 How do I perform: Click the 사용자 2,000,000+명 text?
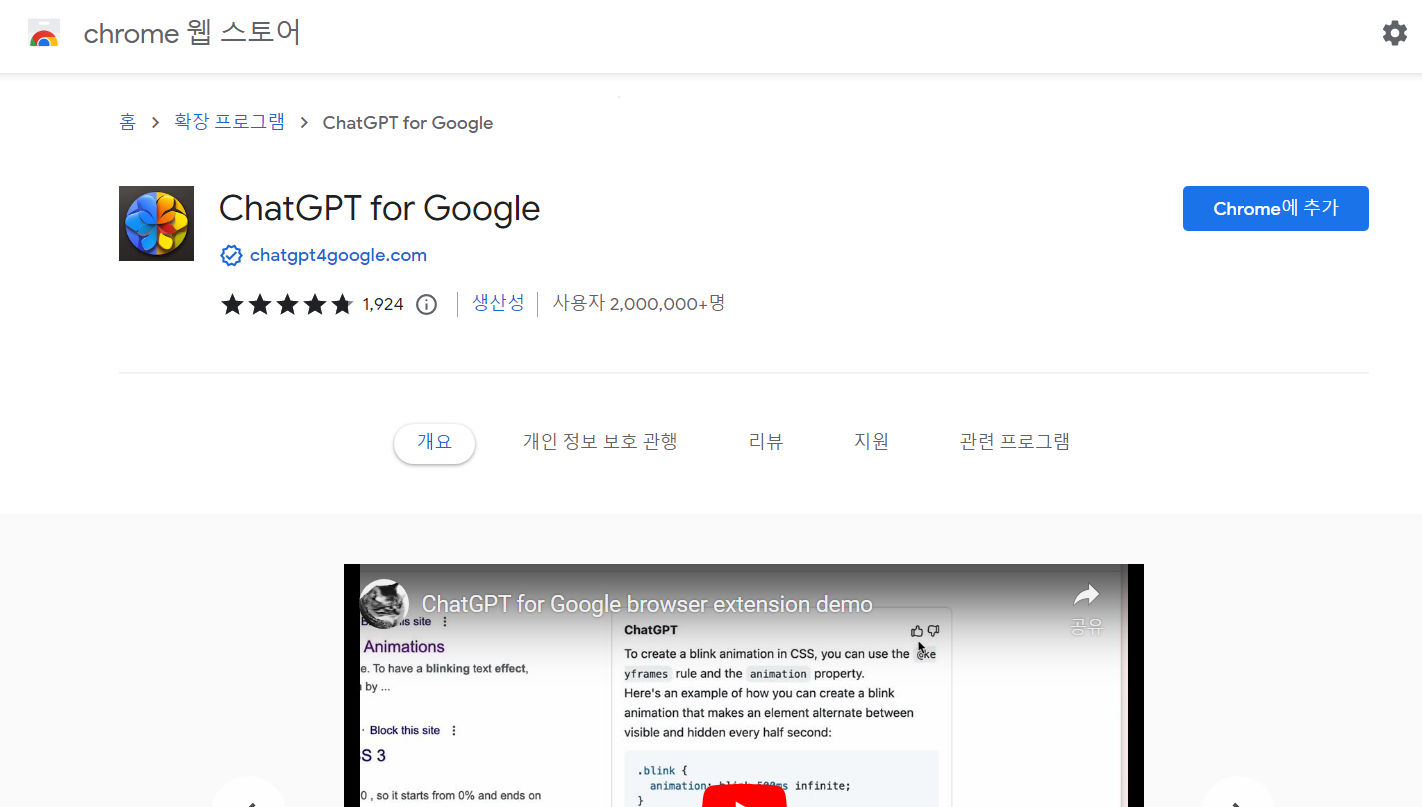coord(639,303)
